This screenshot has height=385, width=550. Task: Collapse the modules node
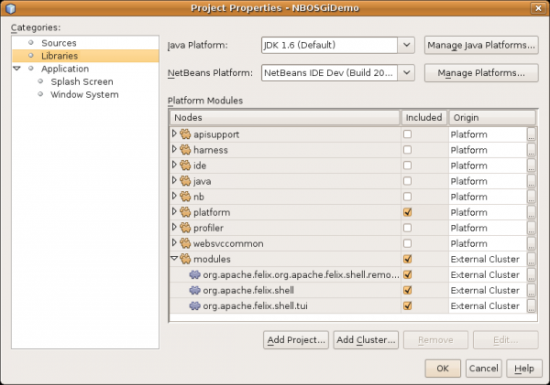[x=174, y=258]
